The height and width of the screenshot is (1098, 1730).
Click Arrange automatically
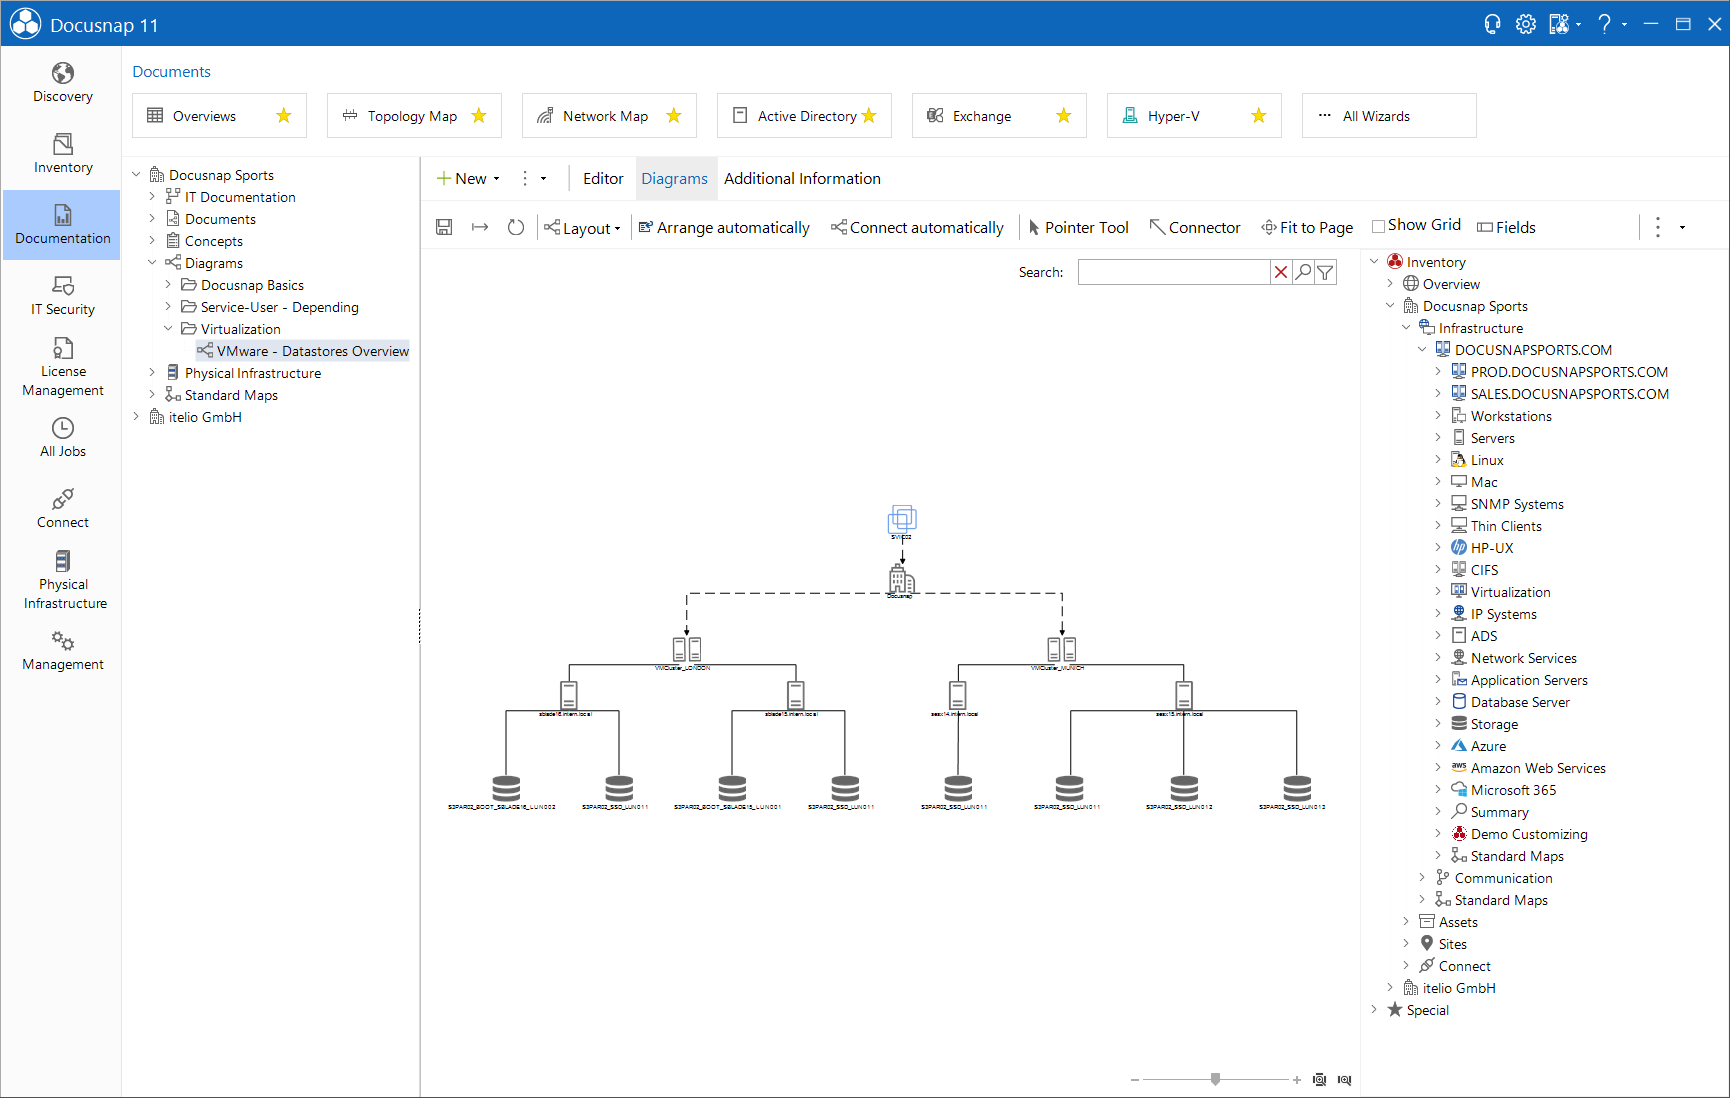[x=724, y=228]
